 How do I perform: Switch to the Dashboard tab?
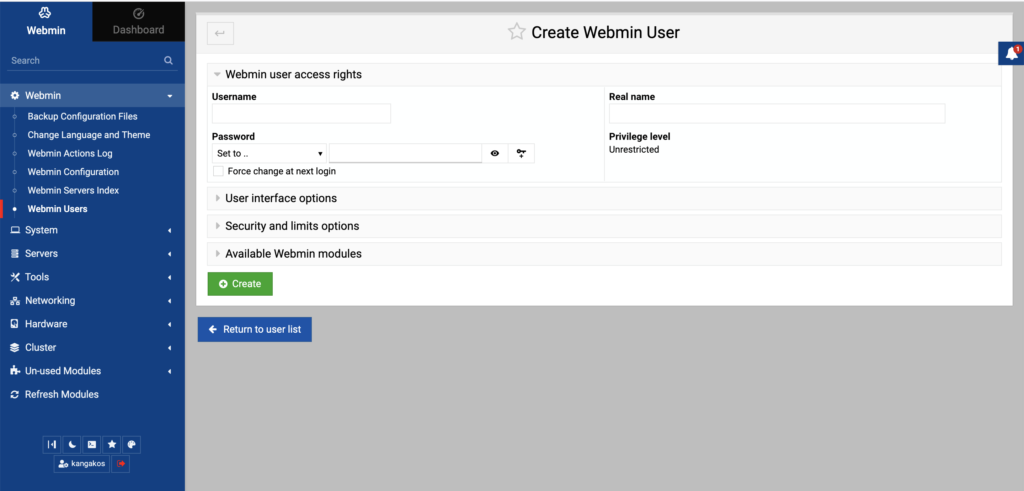pos(138,21)
